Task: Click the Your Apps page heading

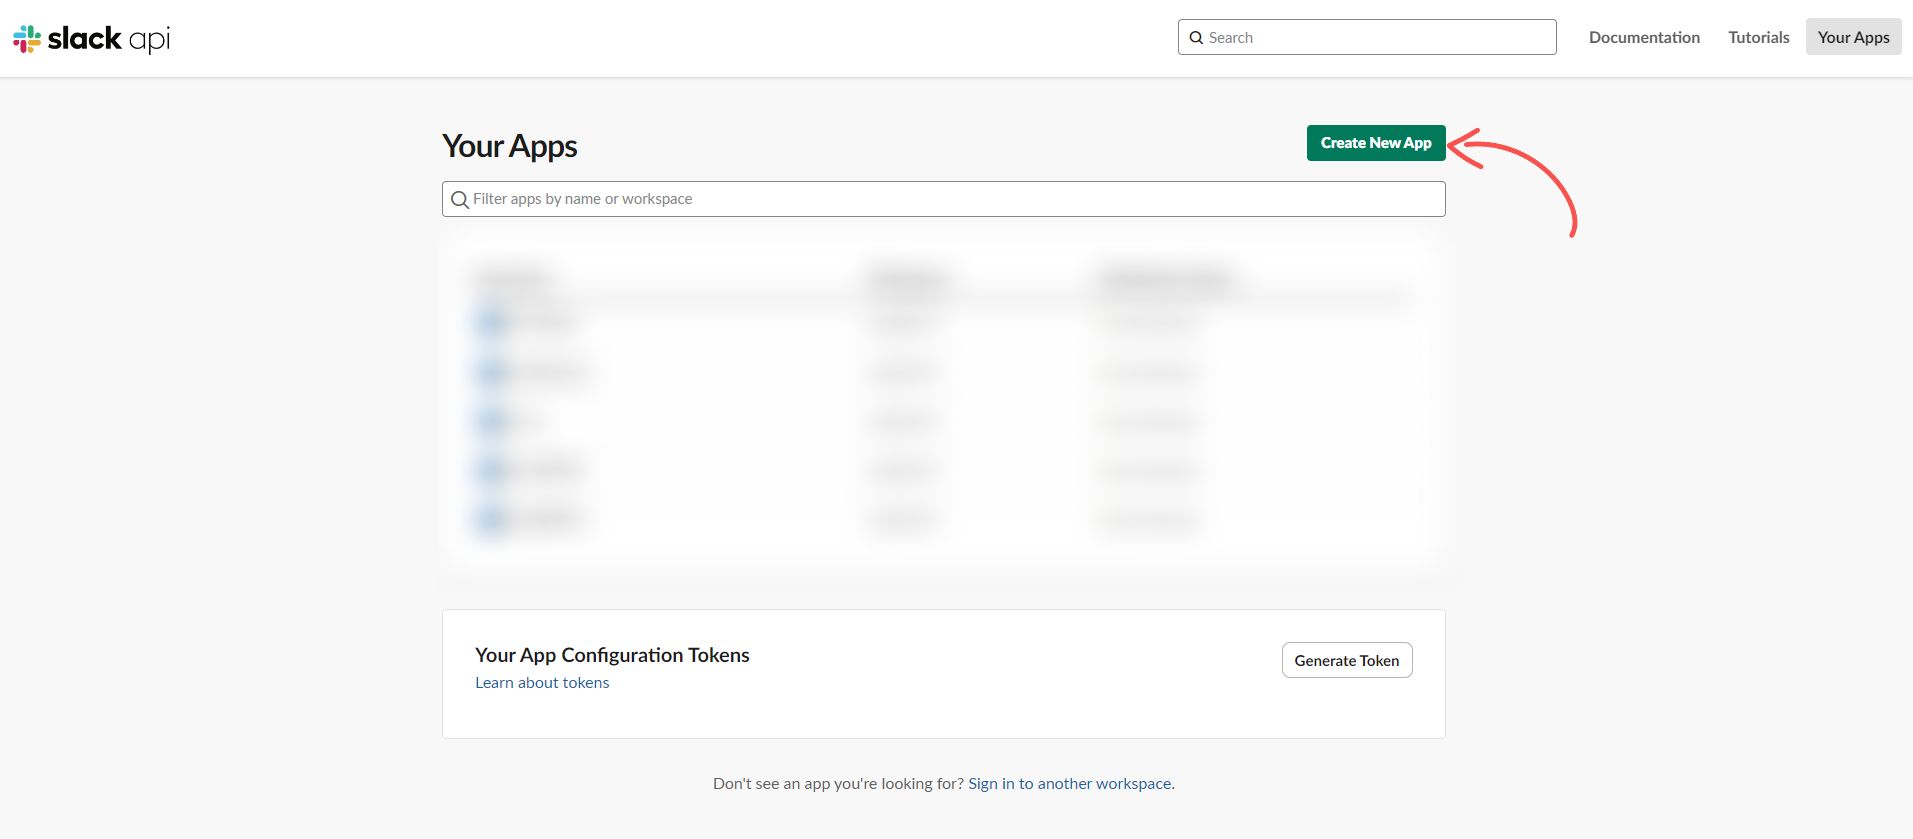Action: 510,146
